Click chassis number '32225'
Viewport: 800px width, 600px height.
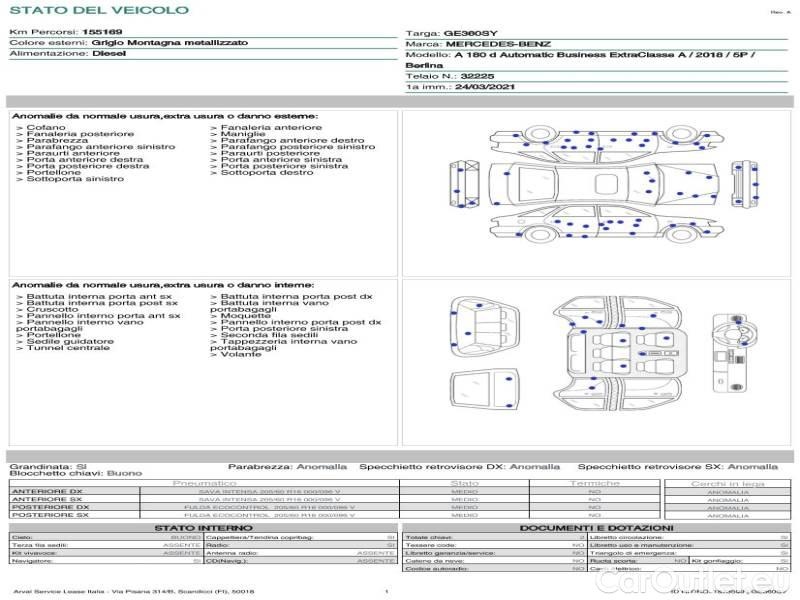[x=477, y=76]
